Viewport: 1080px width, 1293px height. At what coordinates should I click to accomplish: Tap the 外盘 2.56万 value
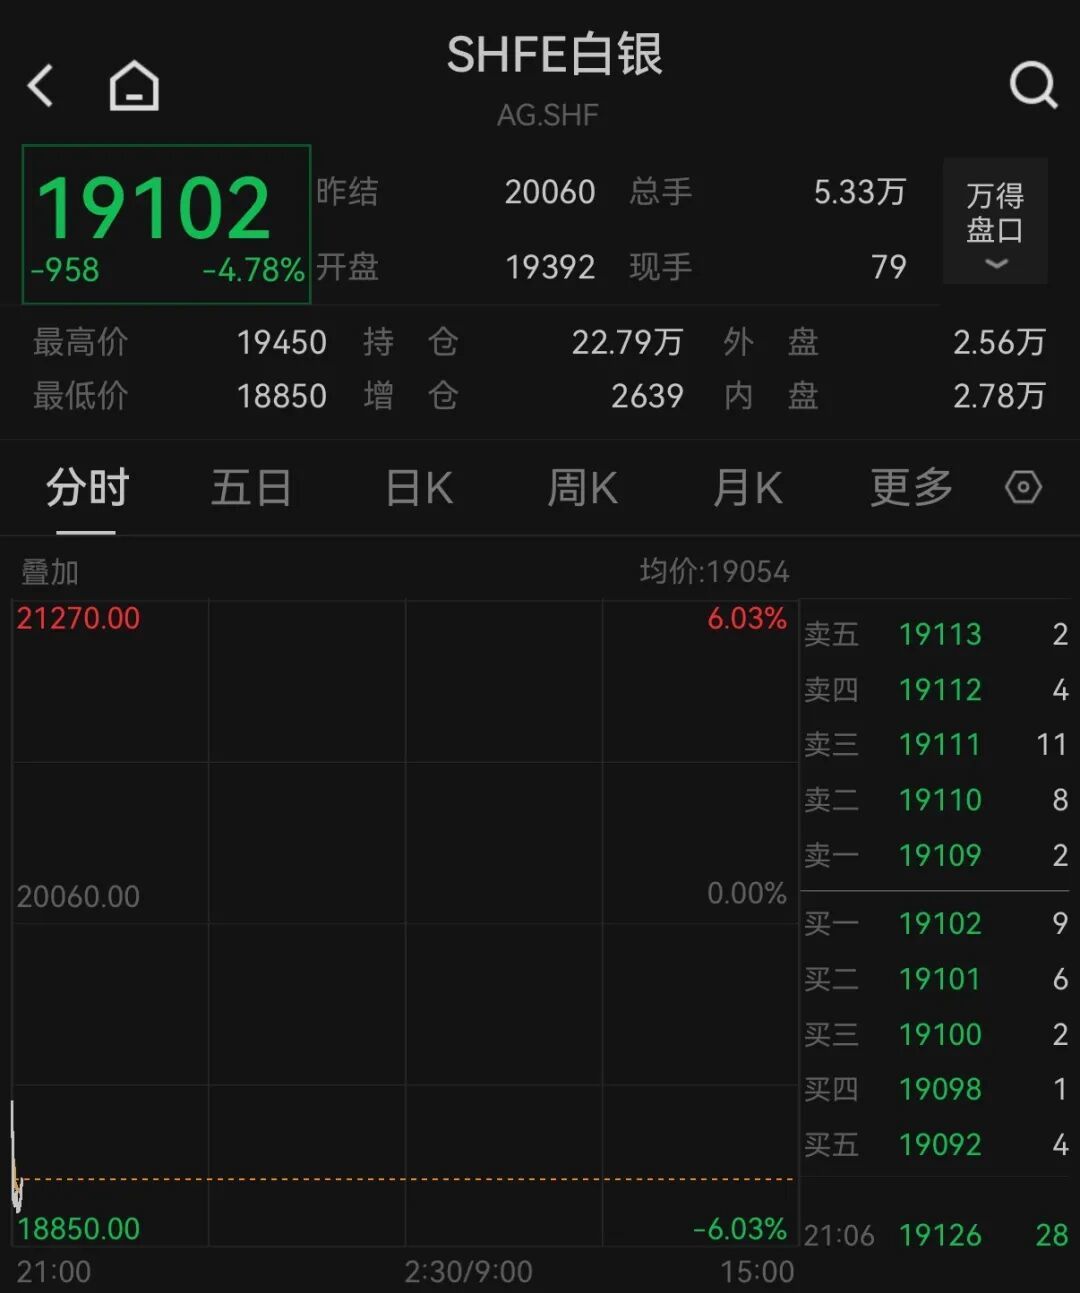click(999, 343)
